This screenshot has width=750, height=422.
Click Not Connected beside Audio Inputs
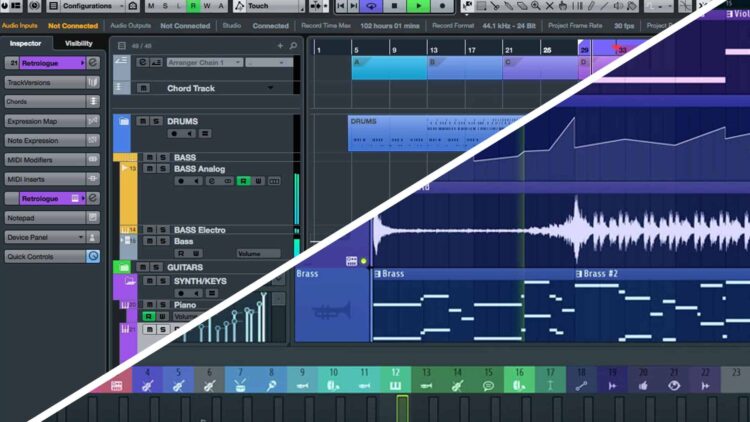(x=73, y=26)
